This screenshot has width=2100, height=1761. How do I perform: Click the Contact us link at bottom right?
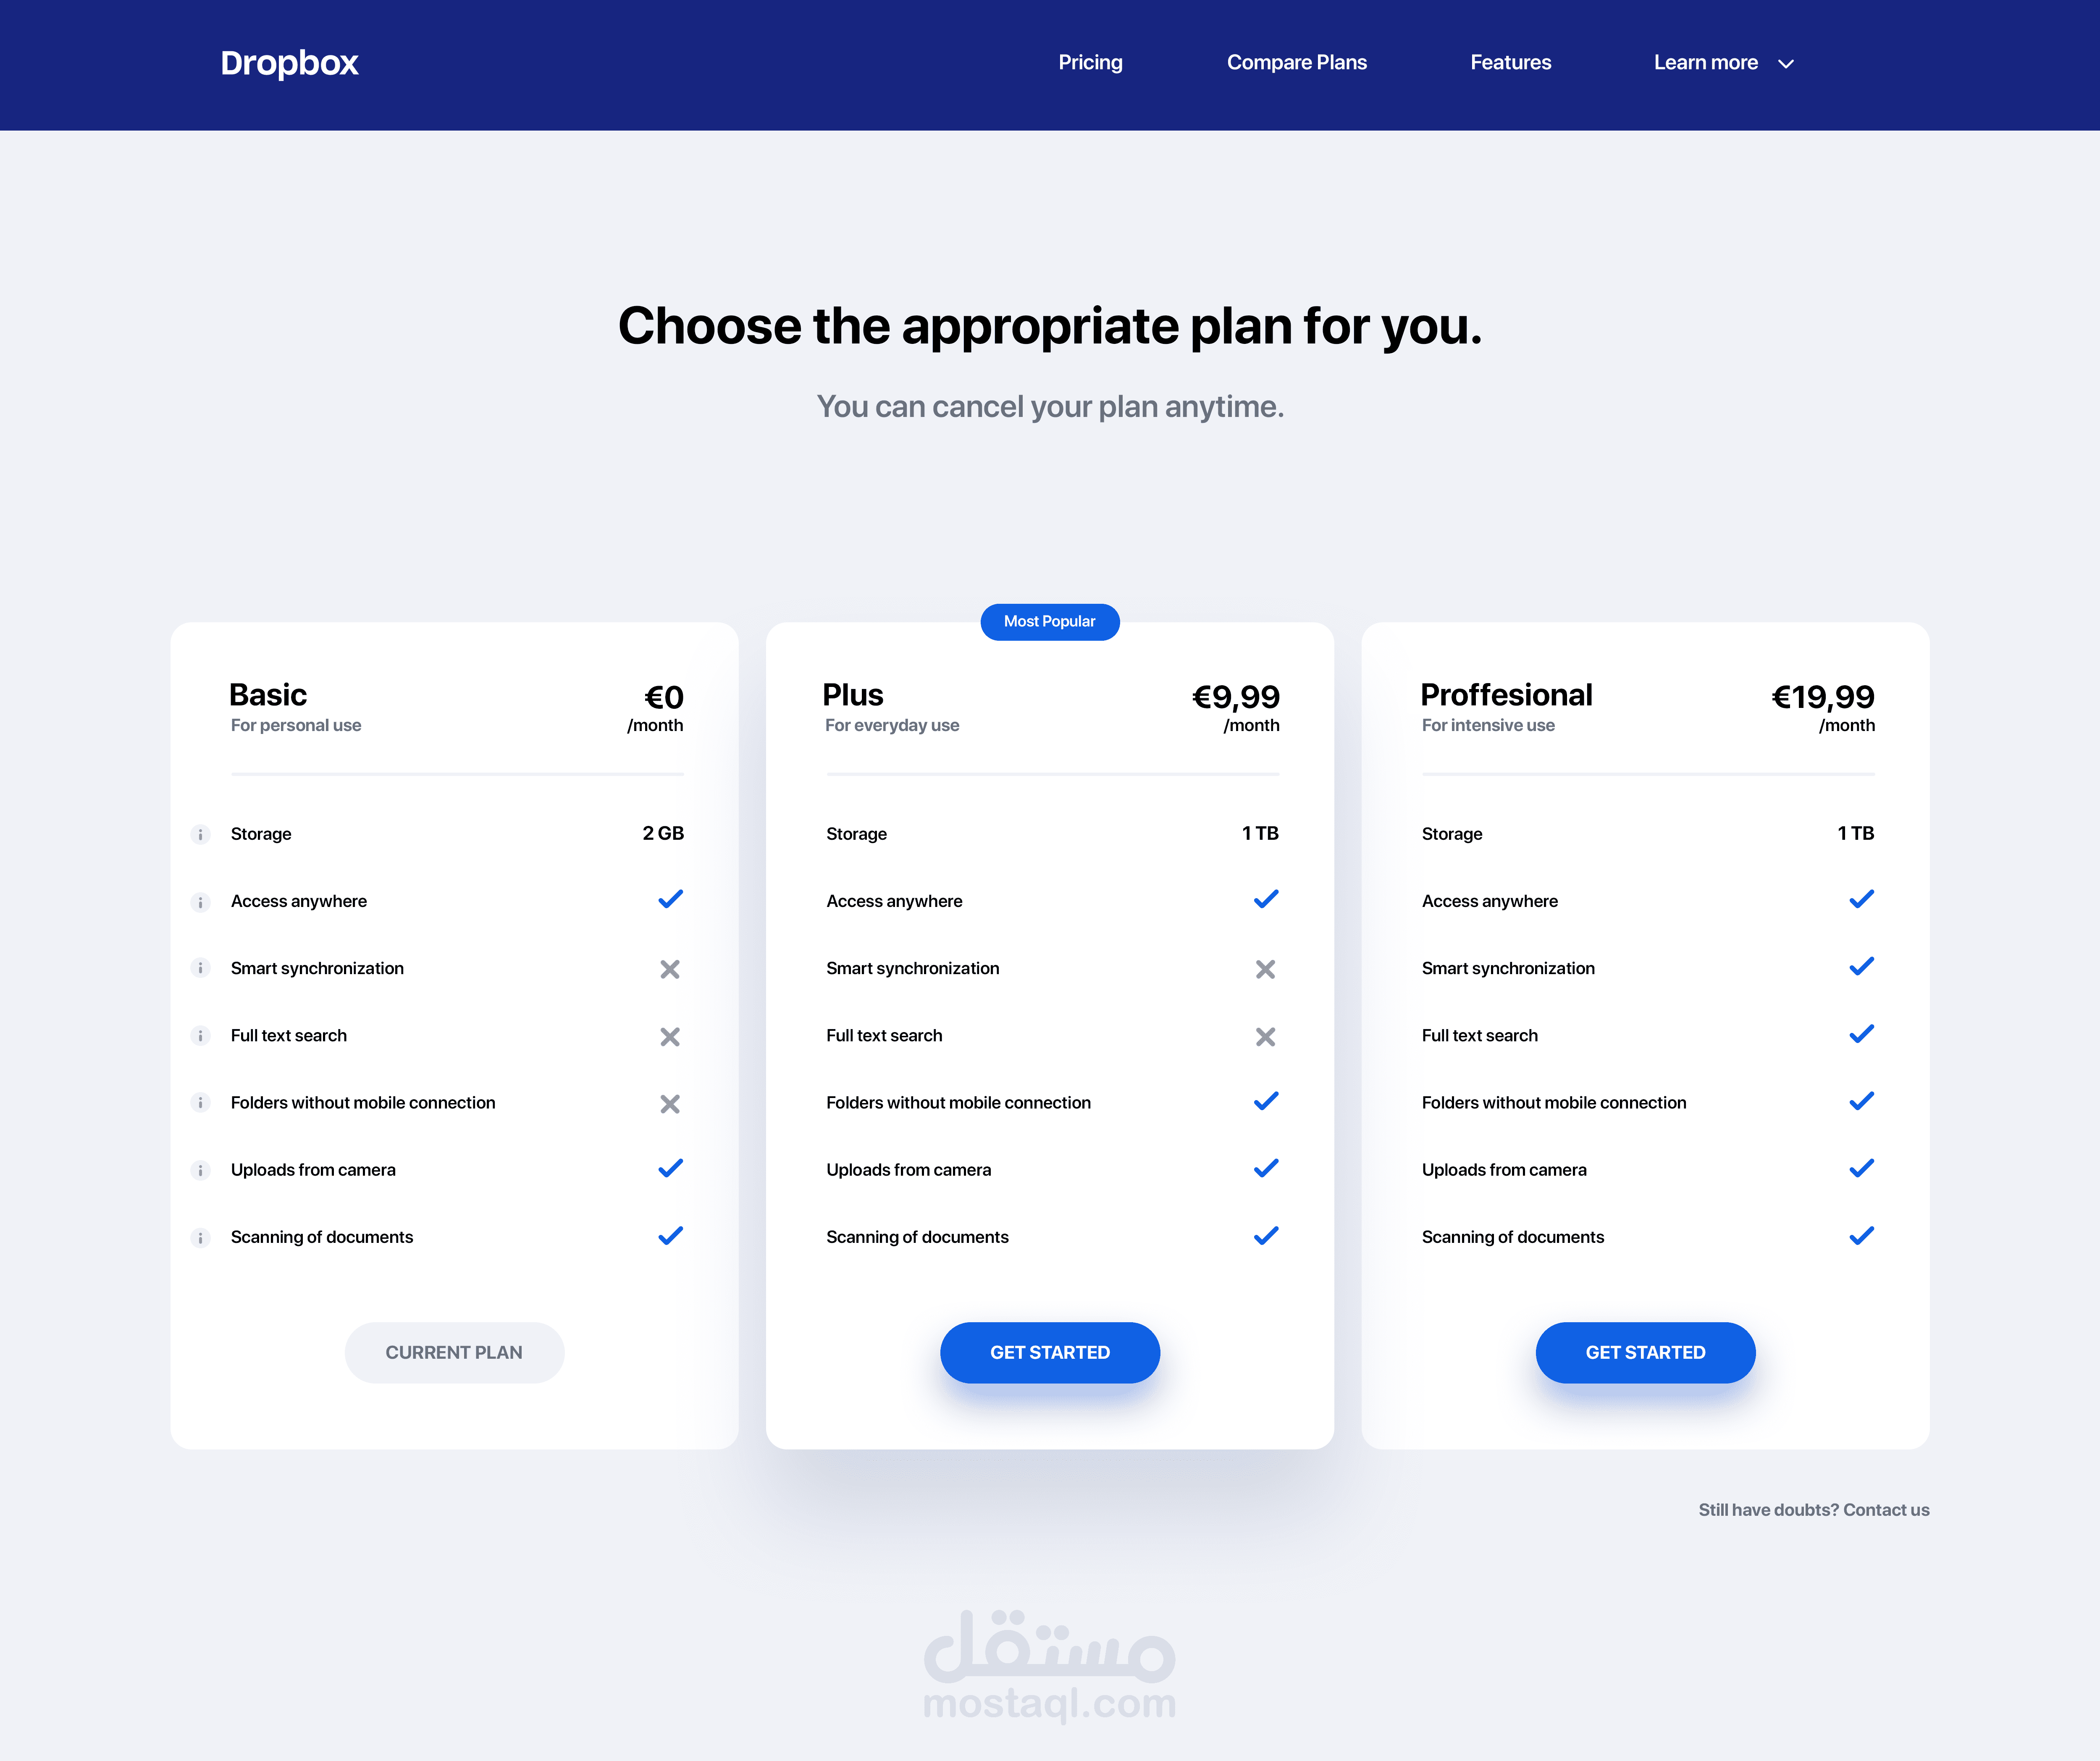tap(1885, 1508)
